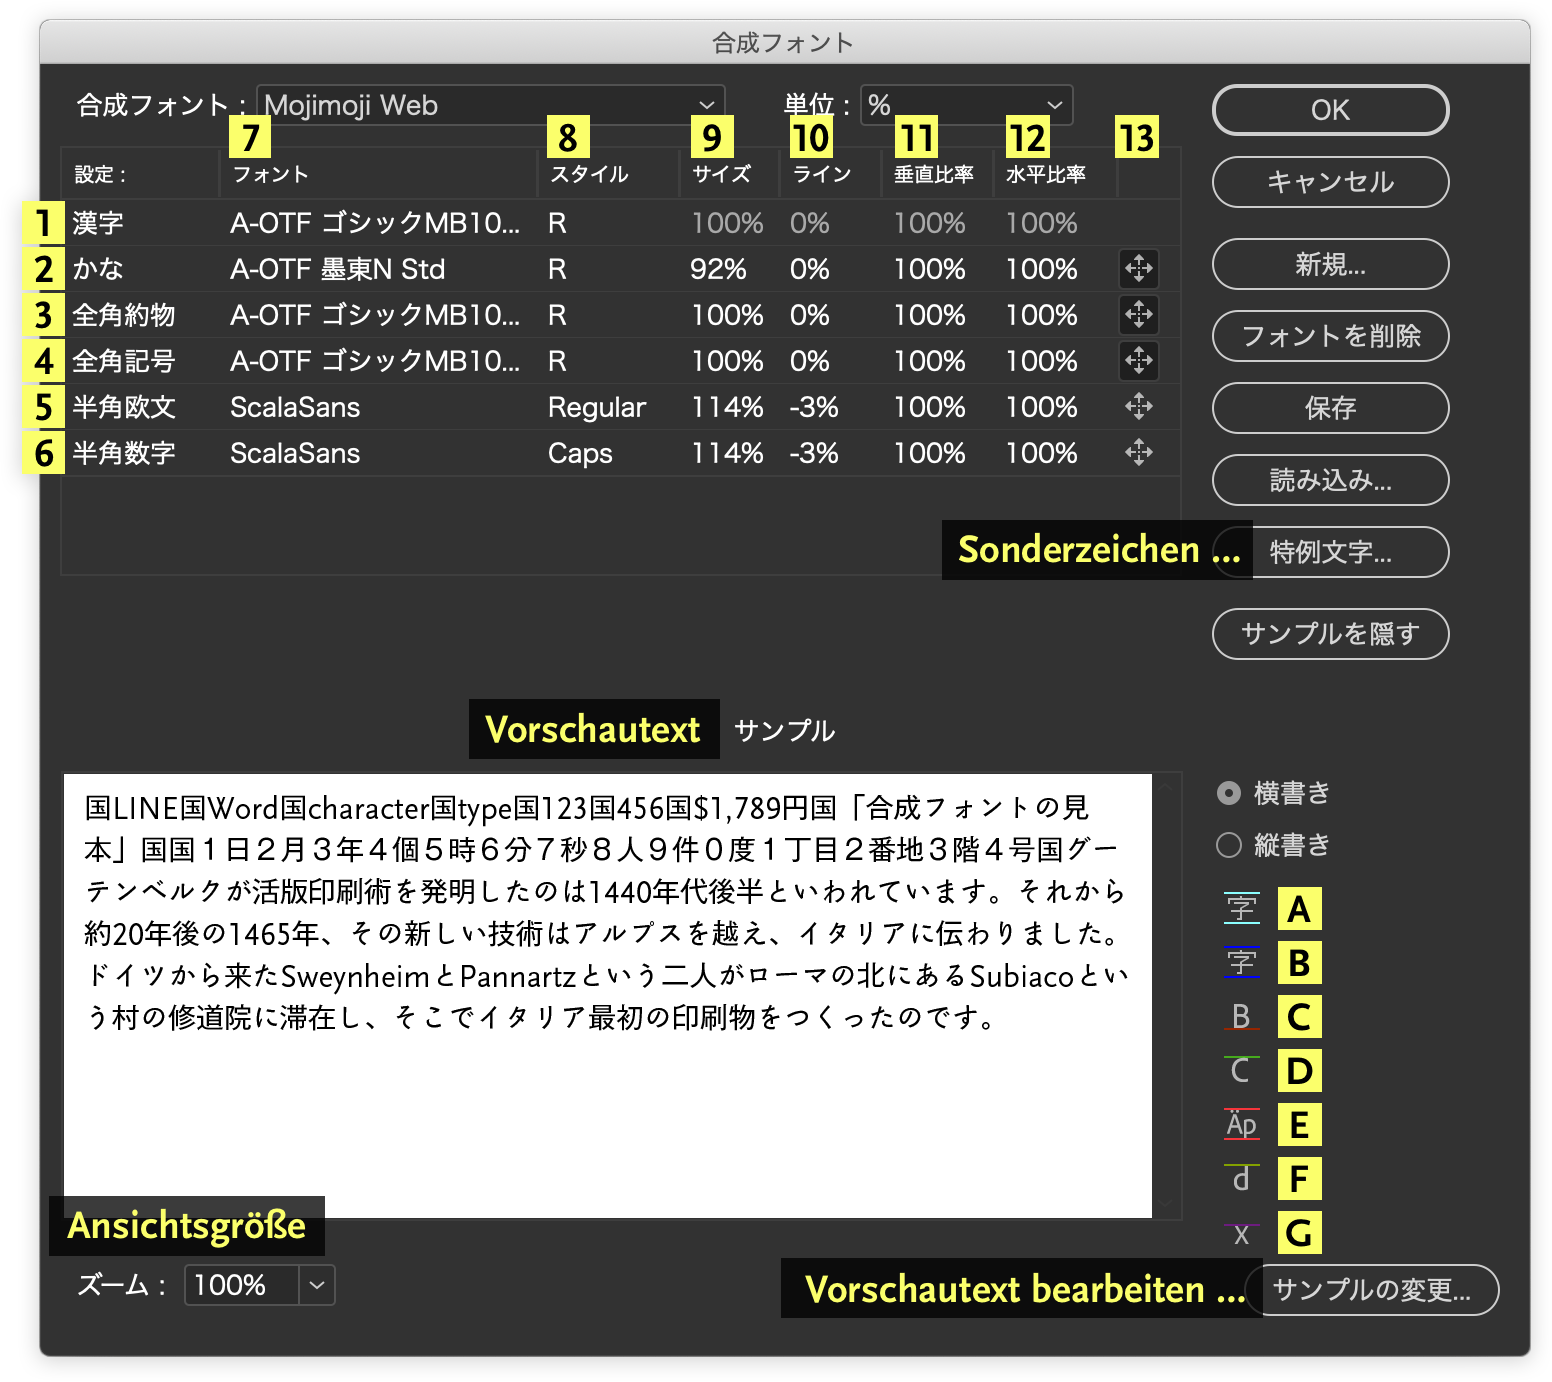Open the 単位 unit dropdown showing %
The height and width of the screenshot is (1382, 1552).
click(966, 105)
